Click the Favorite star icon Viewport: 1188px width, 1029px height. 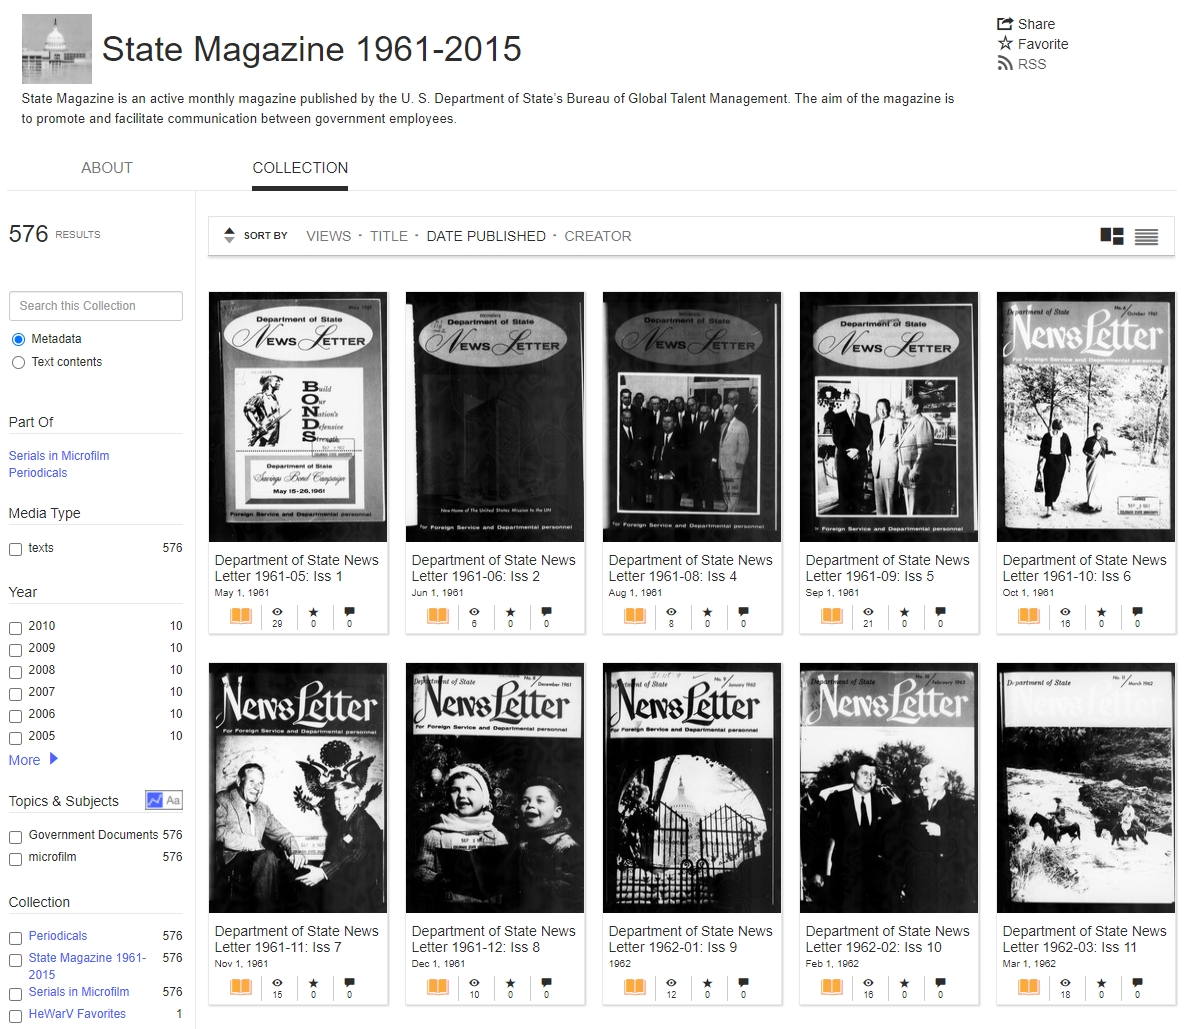click(1005, 43)
